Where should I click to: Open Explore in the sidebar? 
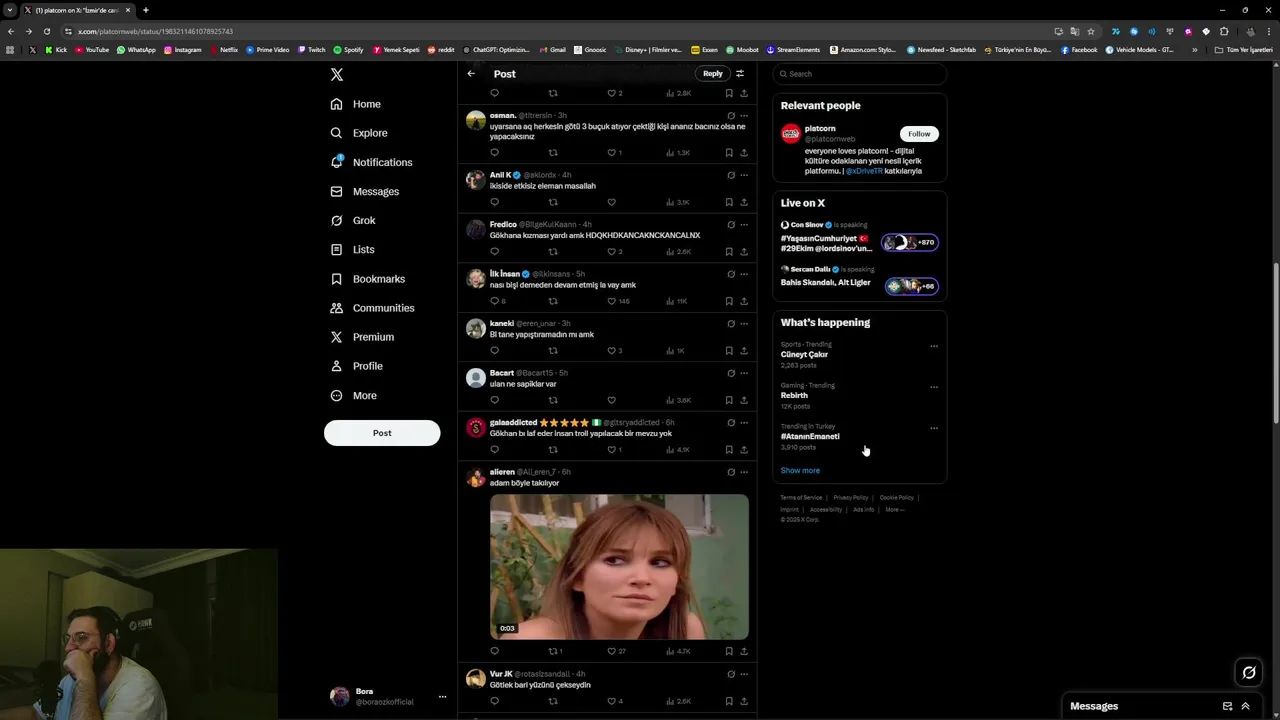[x=359, y=133]
